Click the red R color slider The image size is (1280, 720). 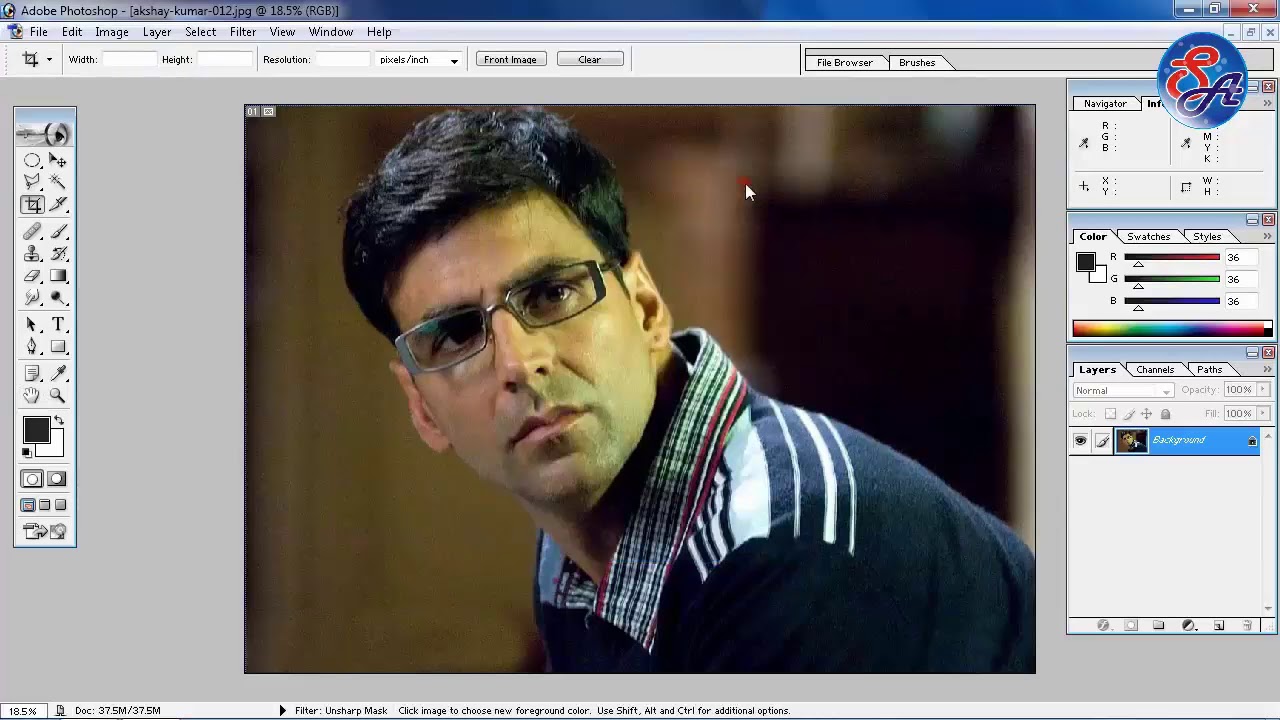pyautogui.click(x=1172, y=258)
